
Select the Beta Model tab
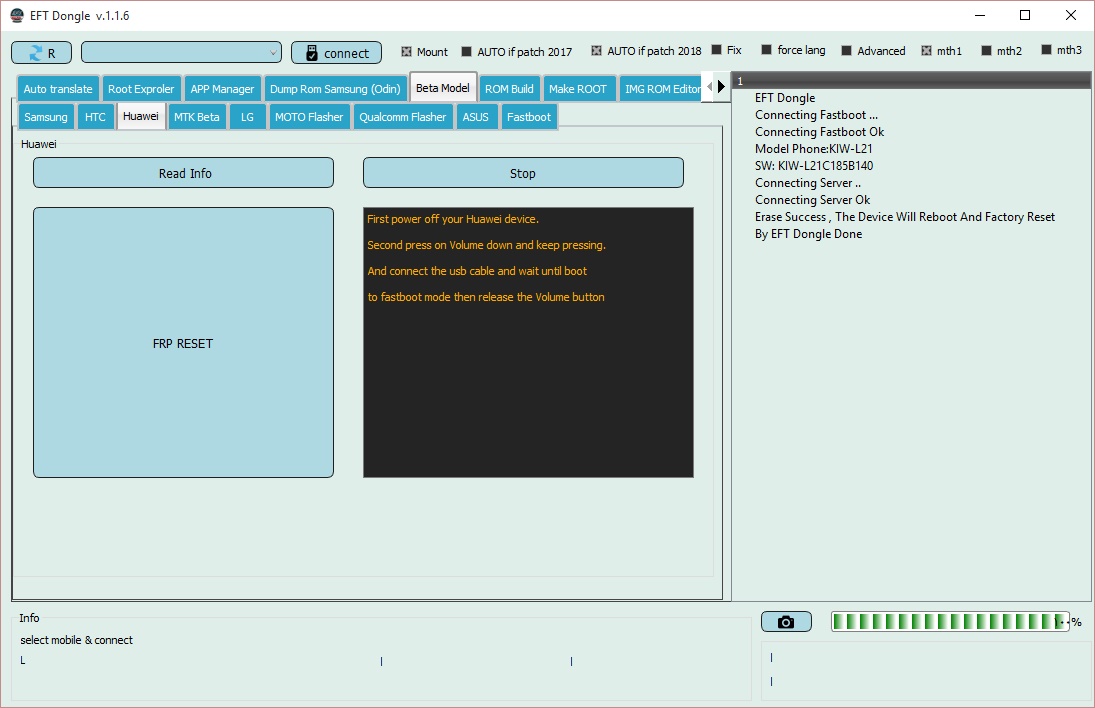[x=443, y=87]
